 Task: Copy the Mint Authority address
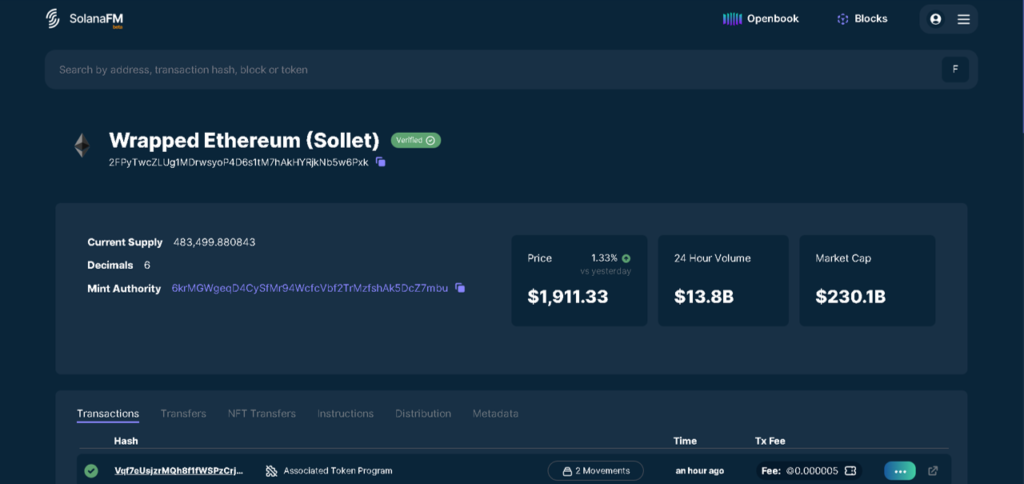[x=460, y=287]
